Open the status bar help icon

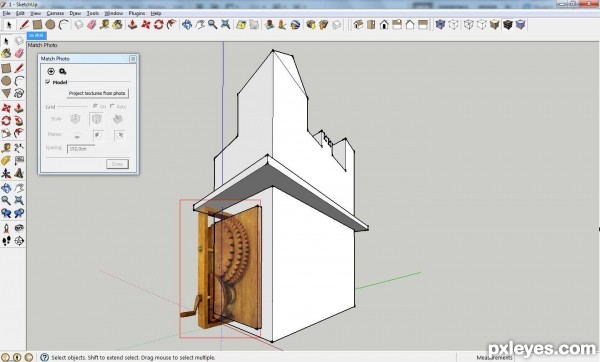44,357
